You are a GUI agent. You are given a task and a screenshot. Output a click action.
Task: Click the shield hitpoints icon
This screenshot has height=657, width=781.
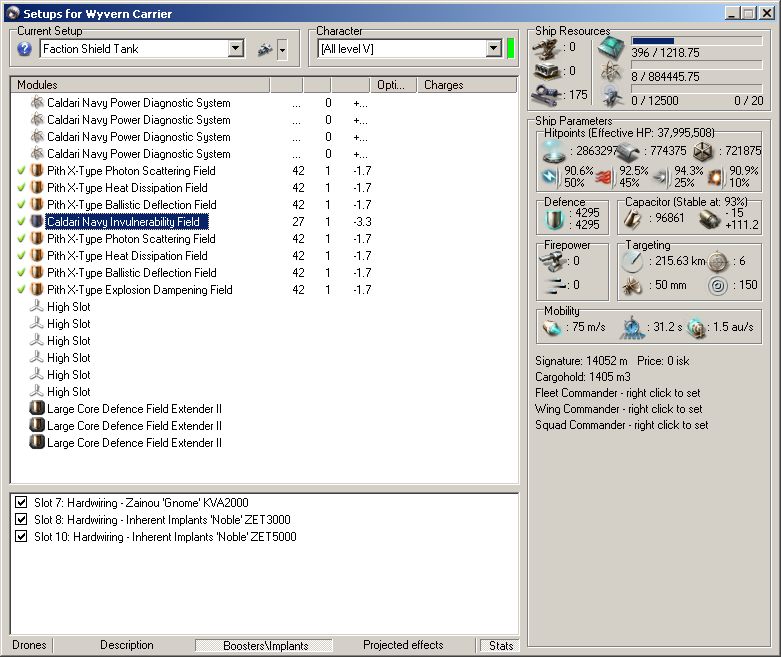point(553,150)
